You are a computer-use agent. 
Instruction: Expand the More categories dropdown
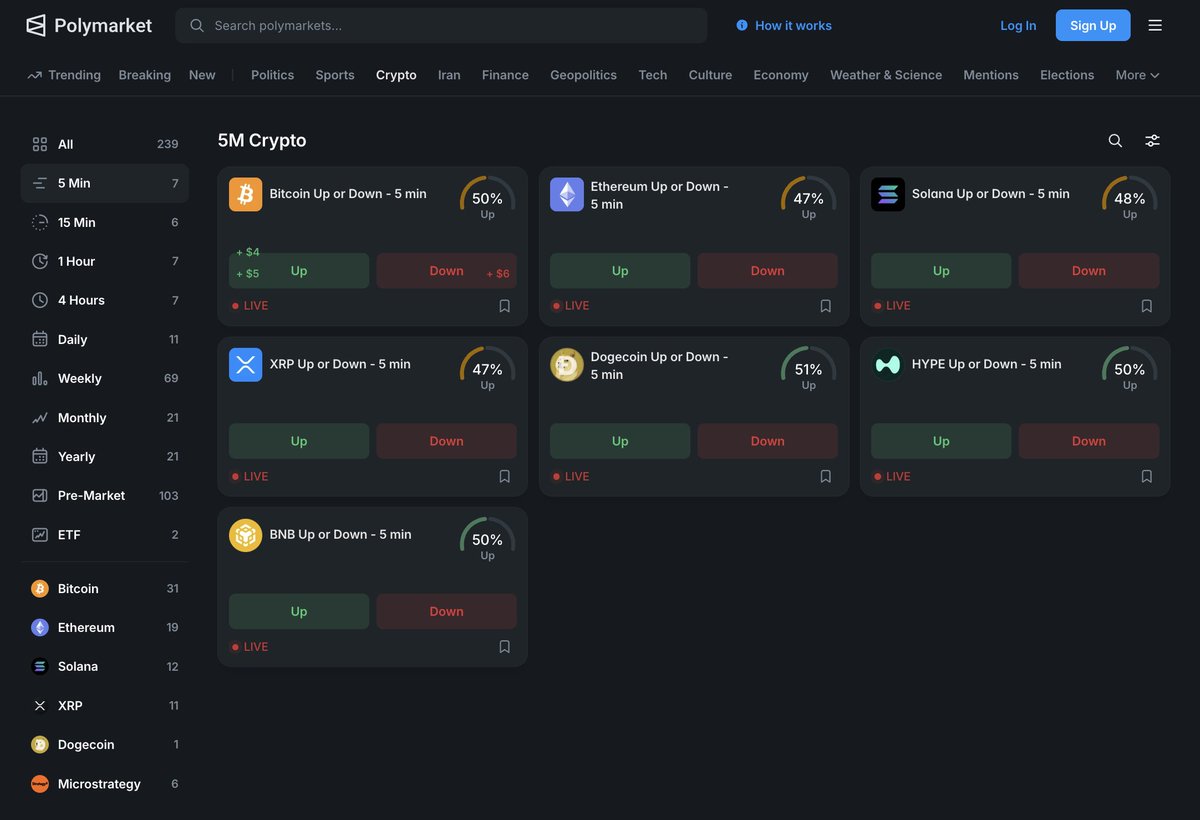tap(1138, 75)
